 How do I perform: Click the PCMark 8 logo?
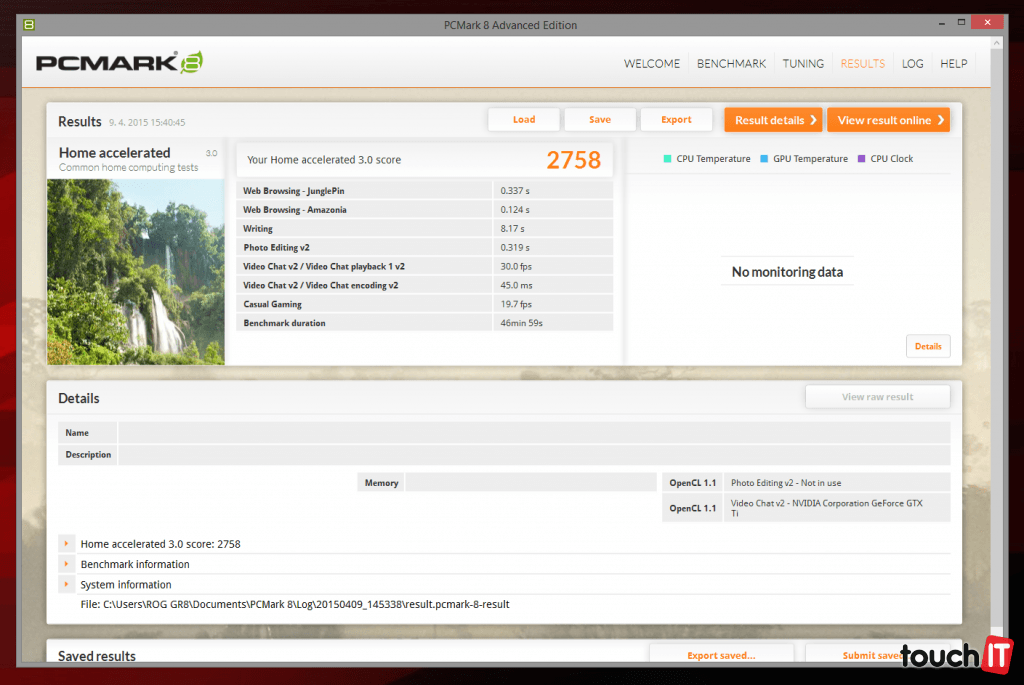click(x=120, y=63)
